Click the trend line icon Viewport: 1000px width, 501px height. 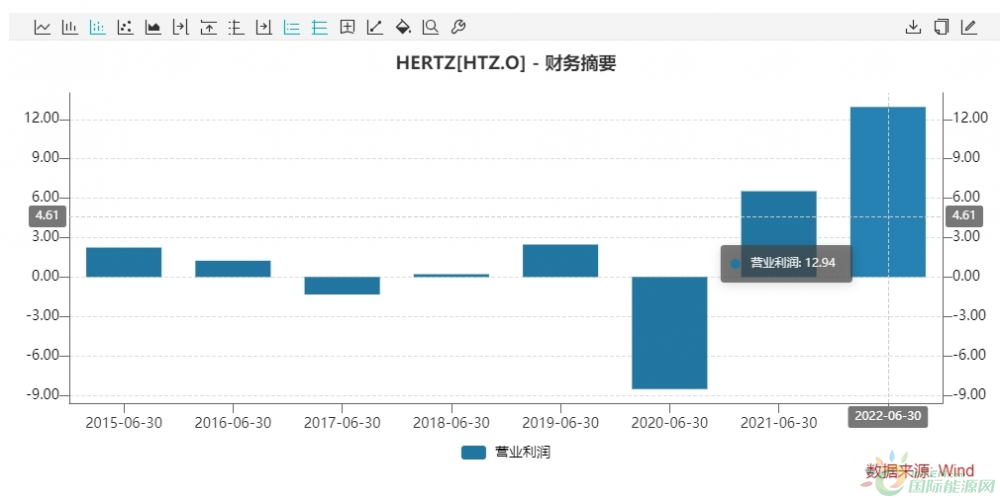[x=375, y=27]
